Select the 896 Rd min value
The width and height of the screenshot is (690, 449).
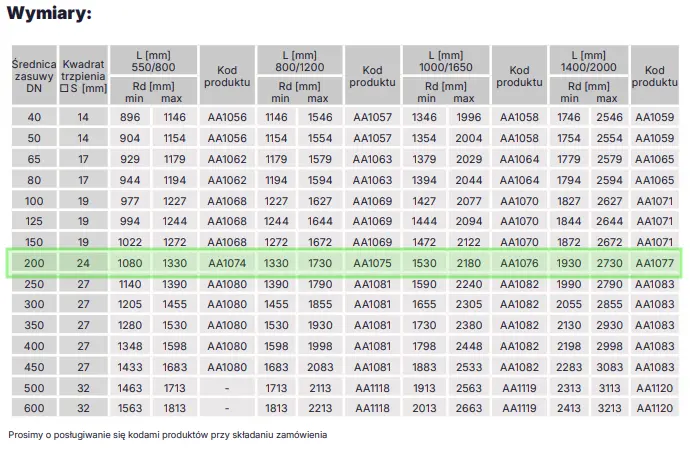pos(130,117)
